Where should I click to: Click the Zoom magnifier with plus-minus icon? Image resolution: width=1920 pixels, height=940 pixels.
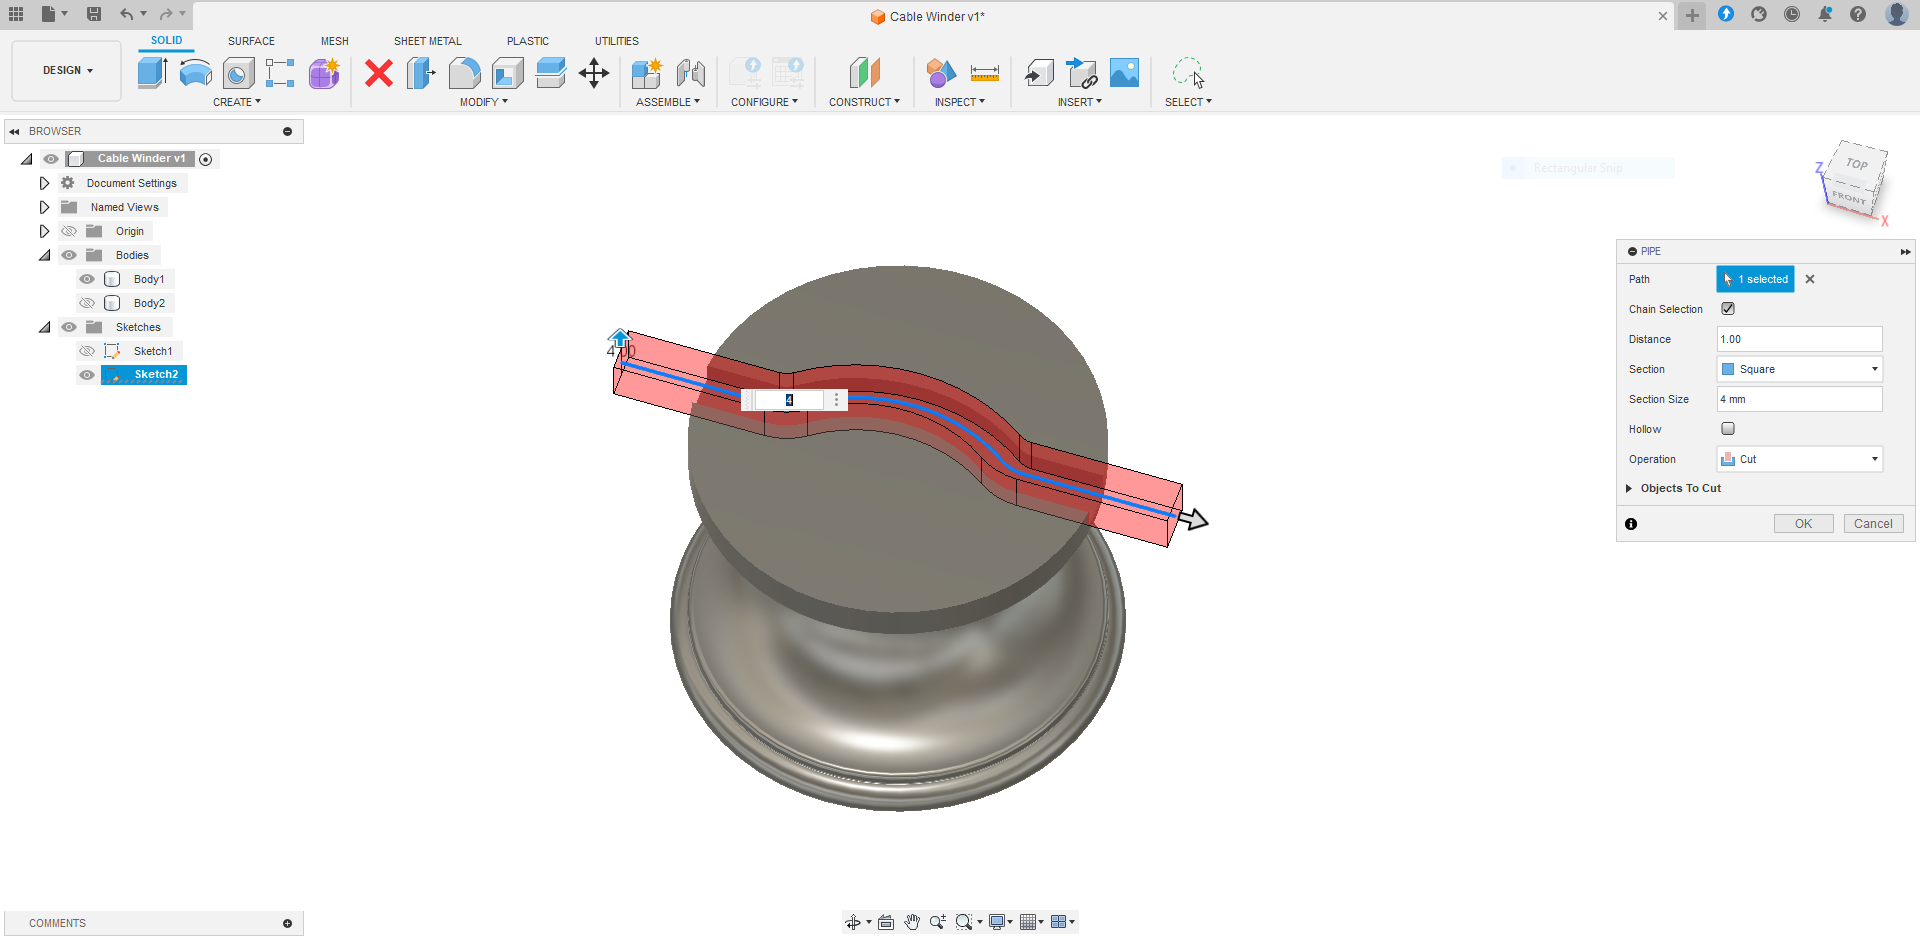[x=937, y=922]
